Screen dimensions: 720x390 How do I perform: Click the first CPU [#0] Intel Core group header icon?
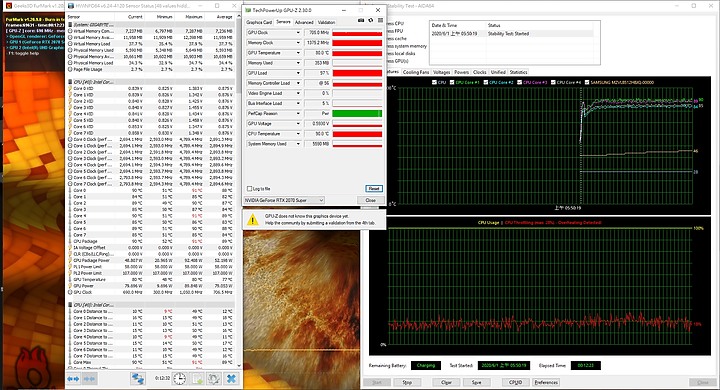pyautogui.click(x=70, y=82)
